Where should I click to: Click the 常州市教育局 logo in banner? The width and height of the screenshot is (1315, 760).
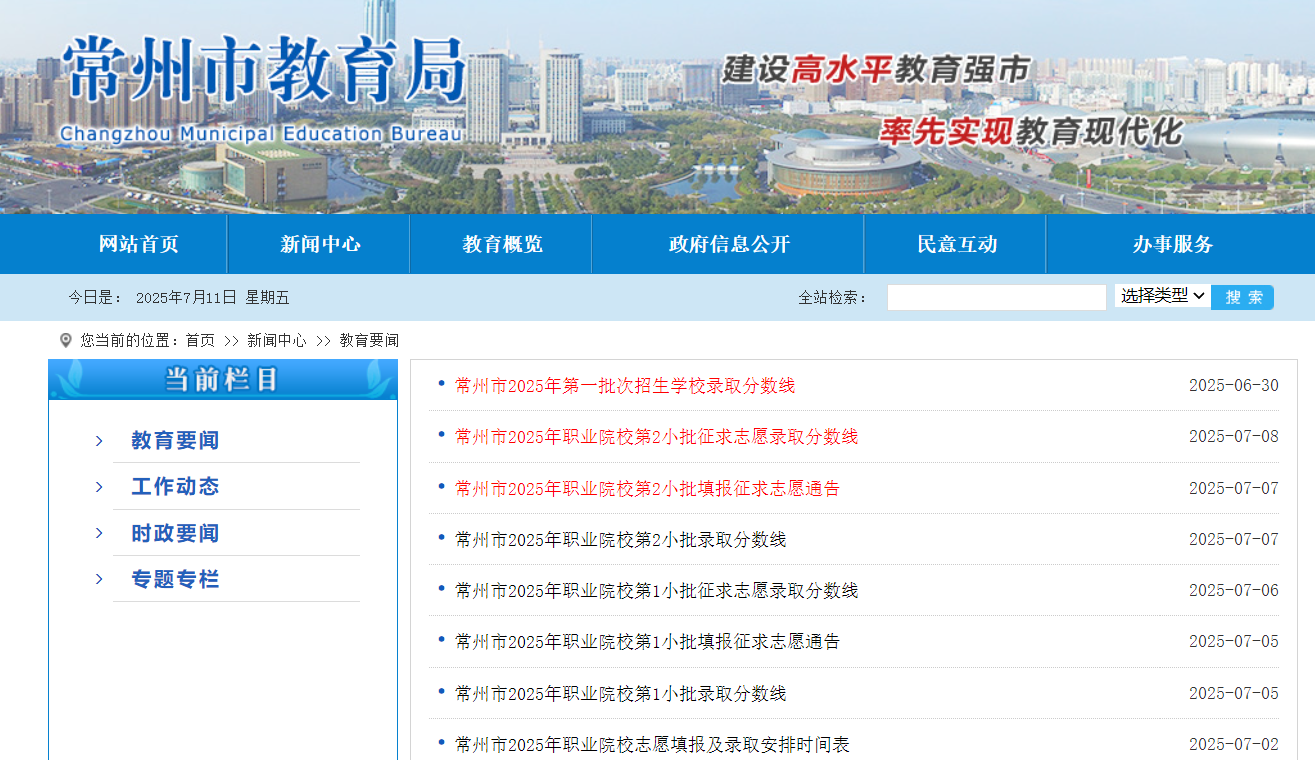[x=263, y=85]
